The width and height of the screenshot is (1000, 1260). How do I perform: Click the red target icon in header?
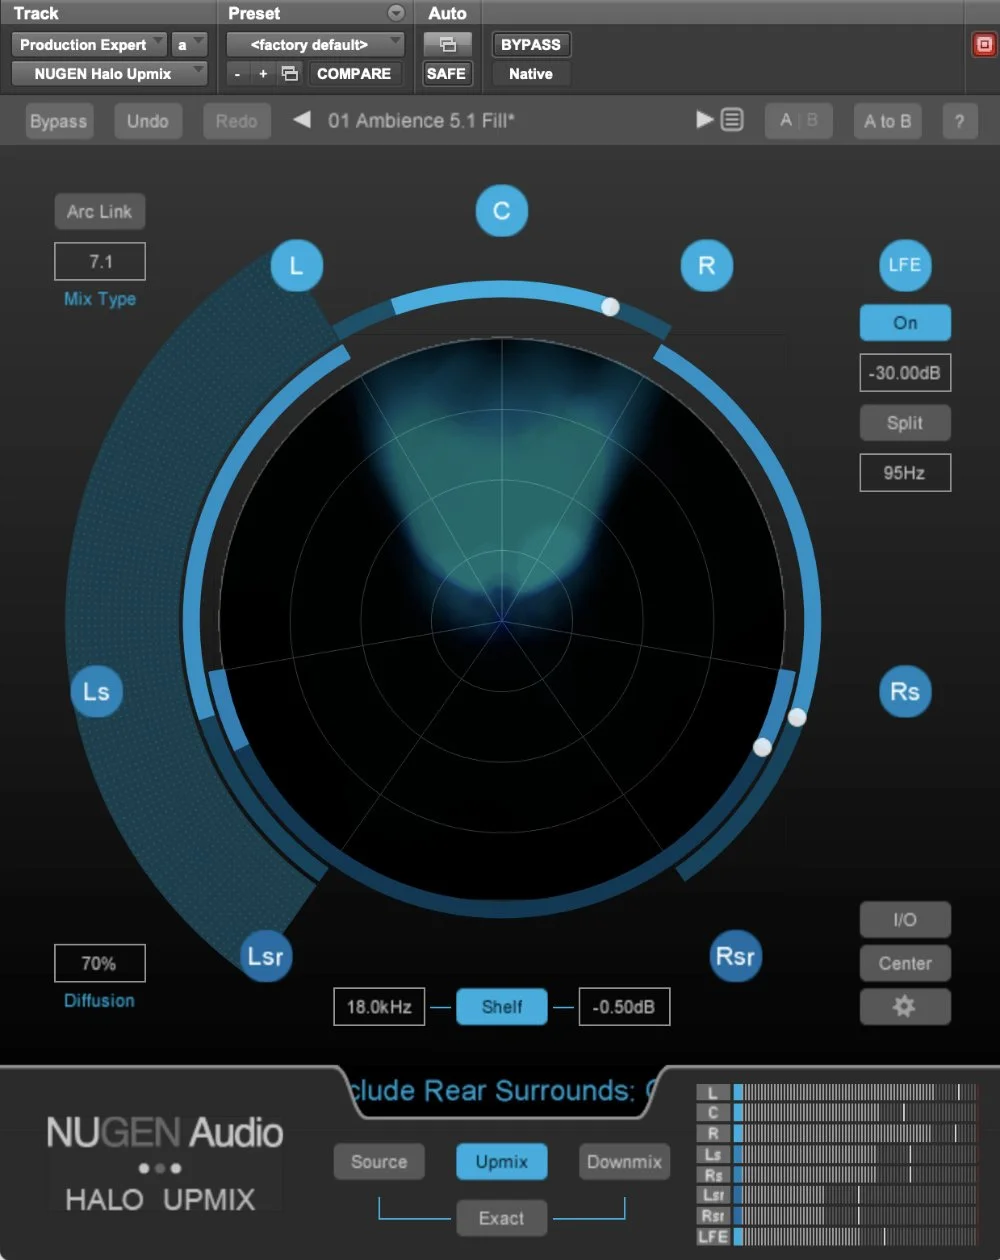point(984,45)
